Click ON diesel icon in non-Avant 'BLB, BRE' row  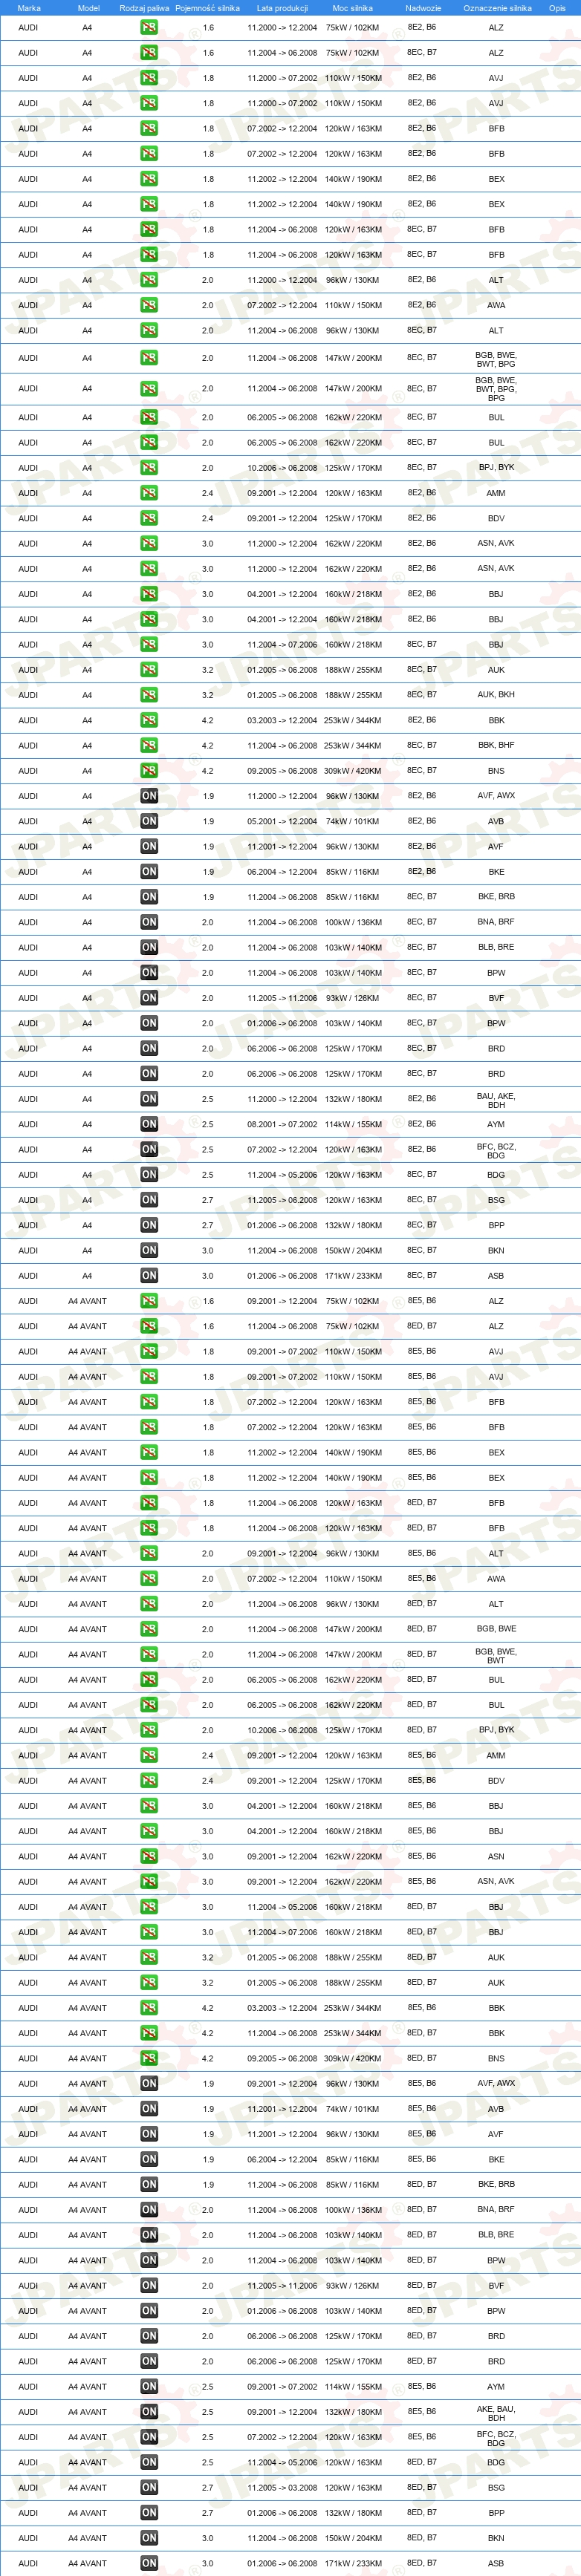(x=148, y=947)
